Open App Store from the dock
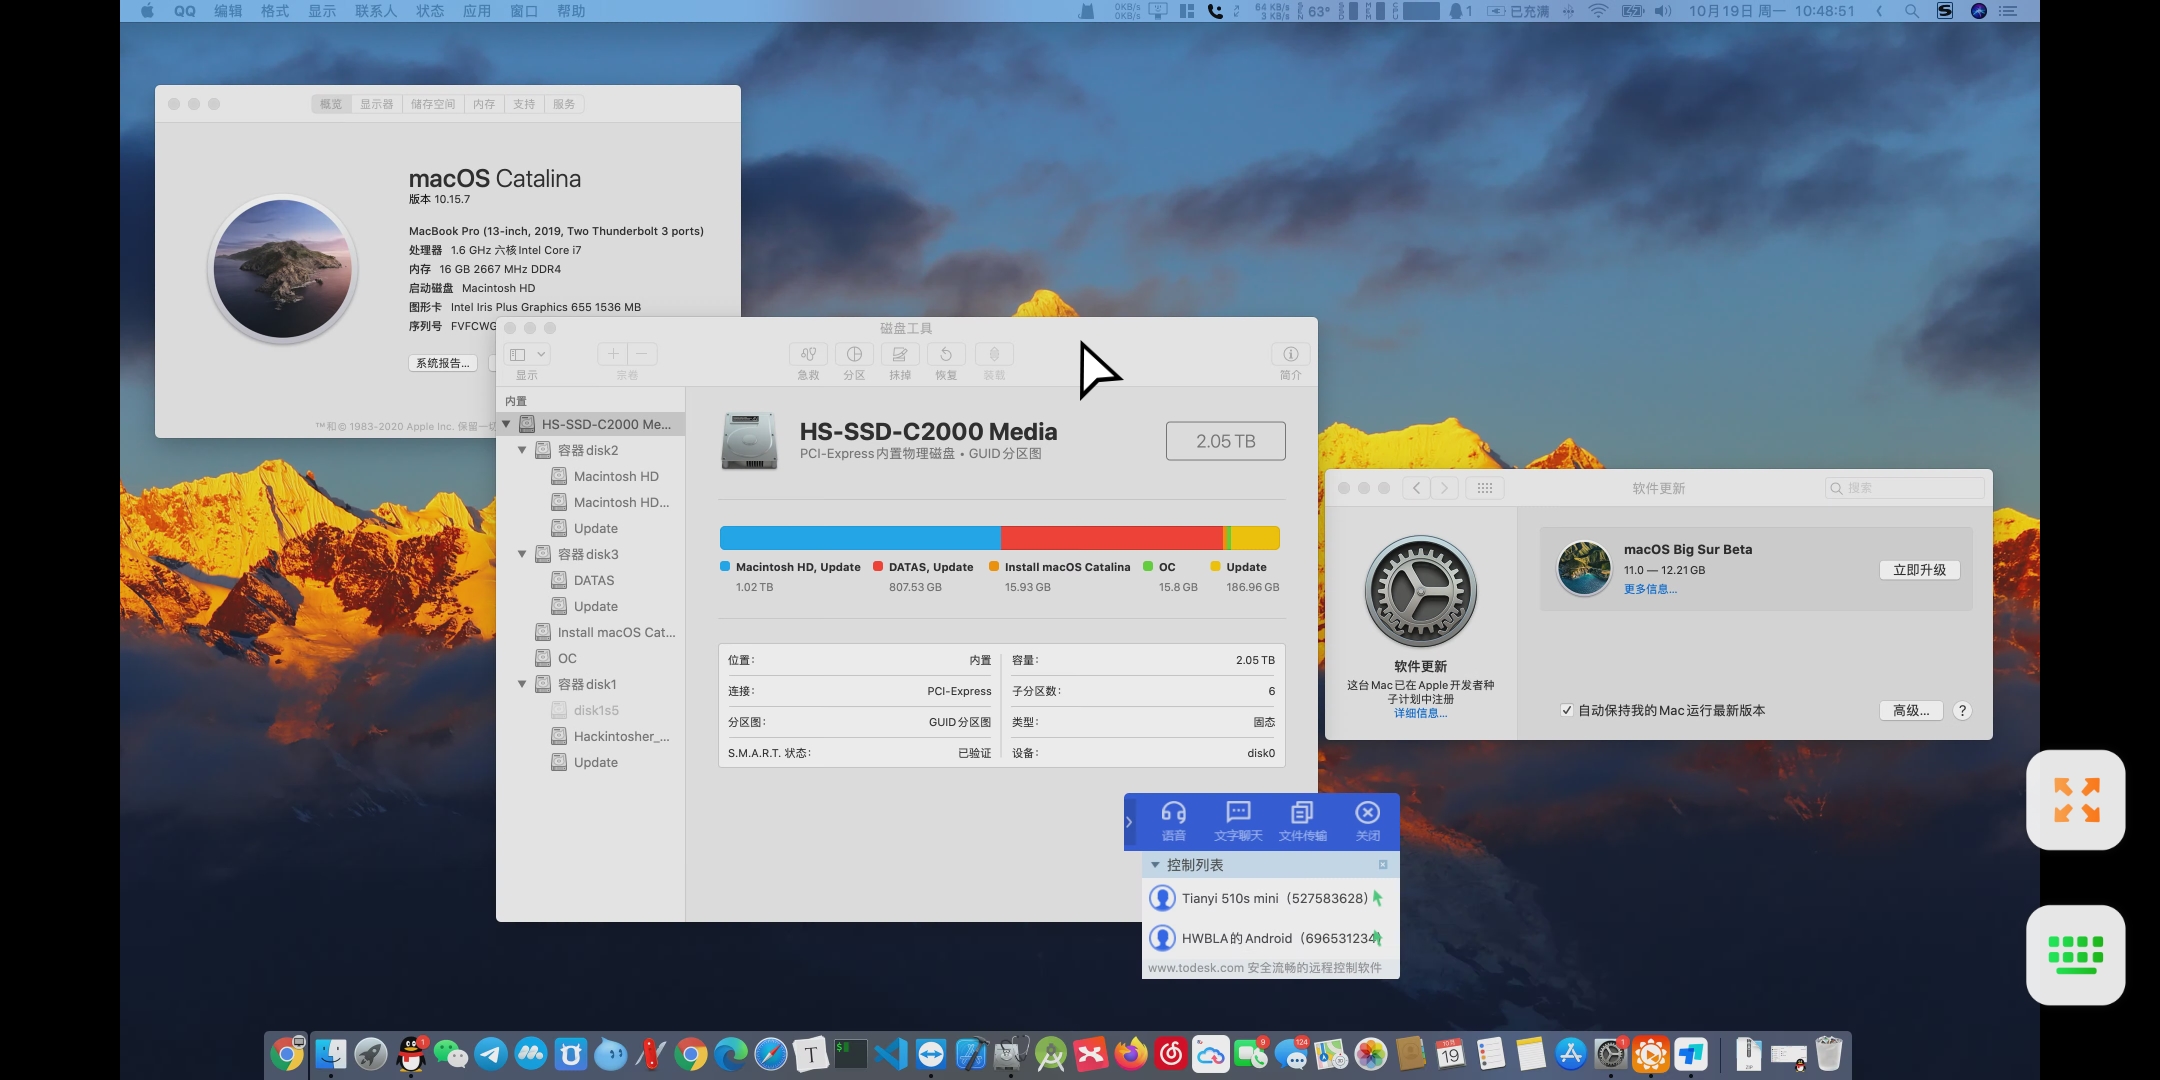The image size is (2160, 1080). (x=1570, y=1054)
